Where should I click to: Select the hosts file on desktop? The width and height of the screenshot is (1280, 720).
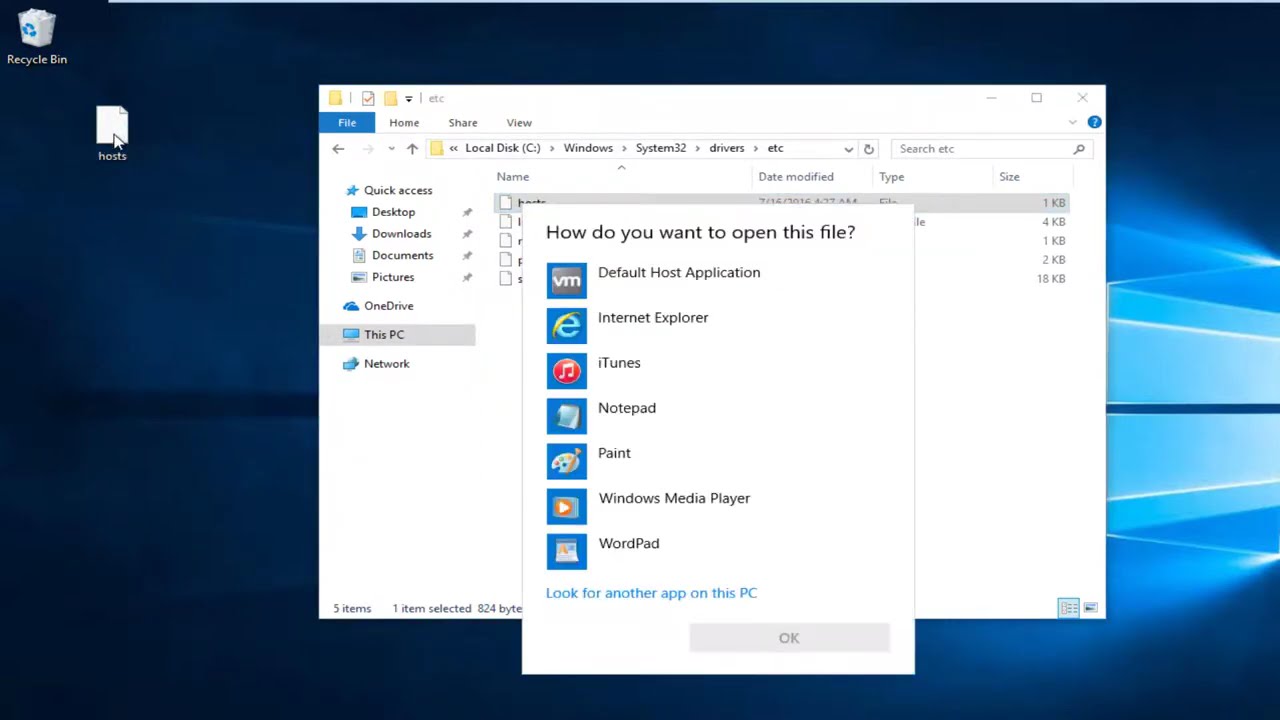(x=112, y=134)
